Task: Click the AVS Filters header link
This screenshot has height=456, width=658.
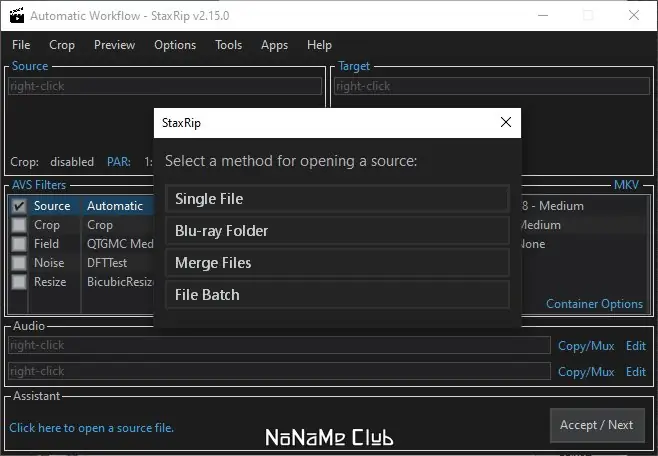Action: [39, 185]
